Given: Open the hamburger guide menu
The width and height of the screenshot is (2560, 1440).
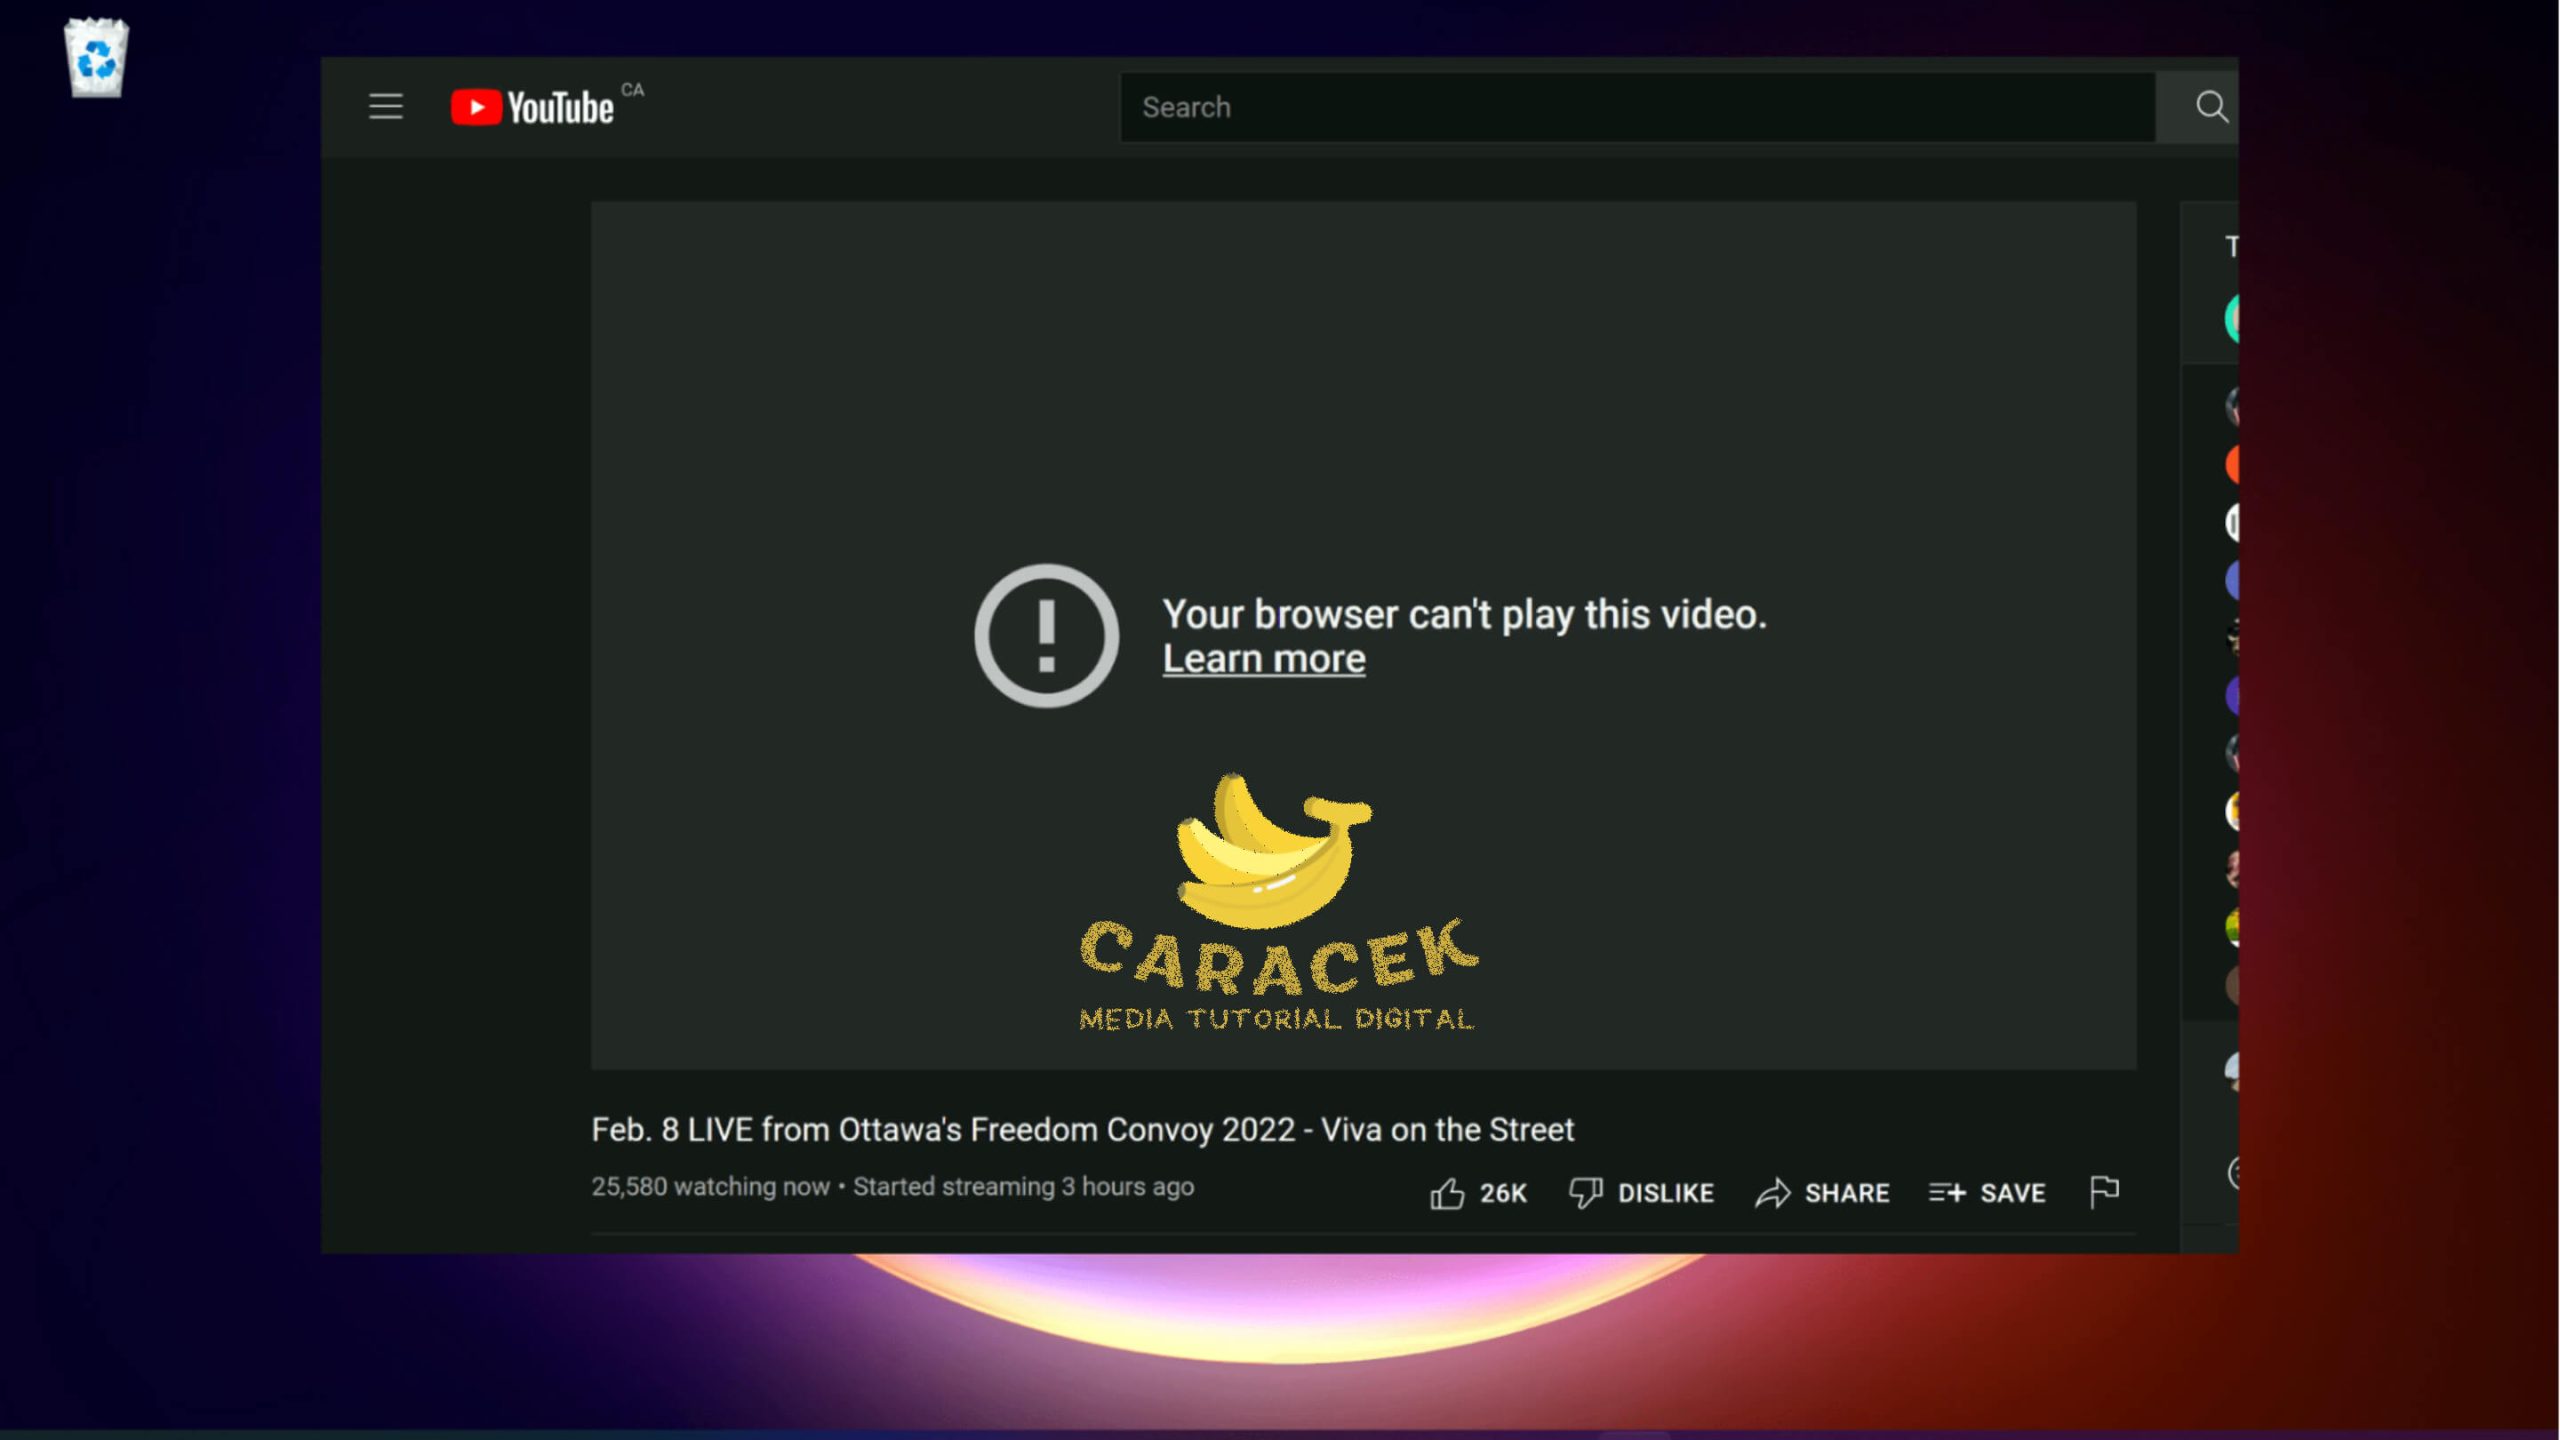Looking at the screenshot, I should pos(385,106).
